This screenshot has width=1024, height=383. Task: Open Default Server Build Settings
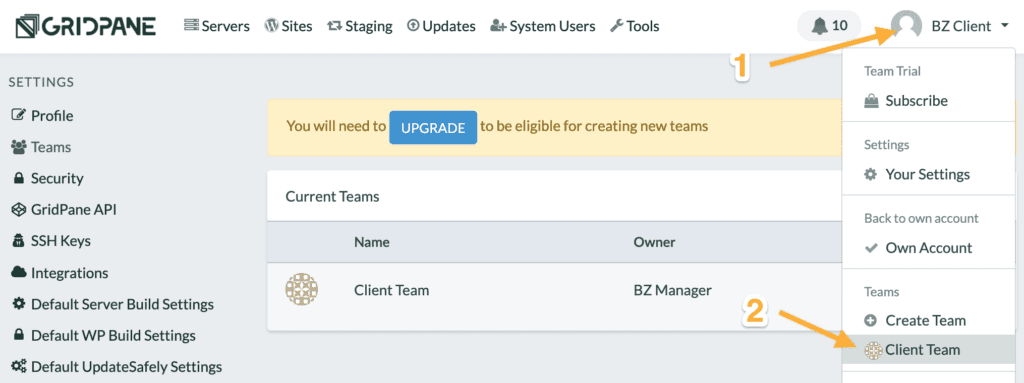coord(112,305)
